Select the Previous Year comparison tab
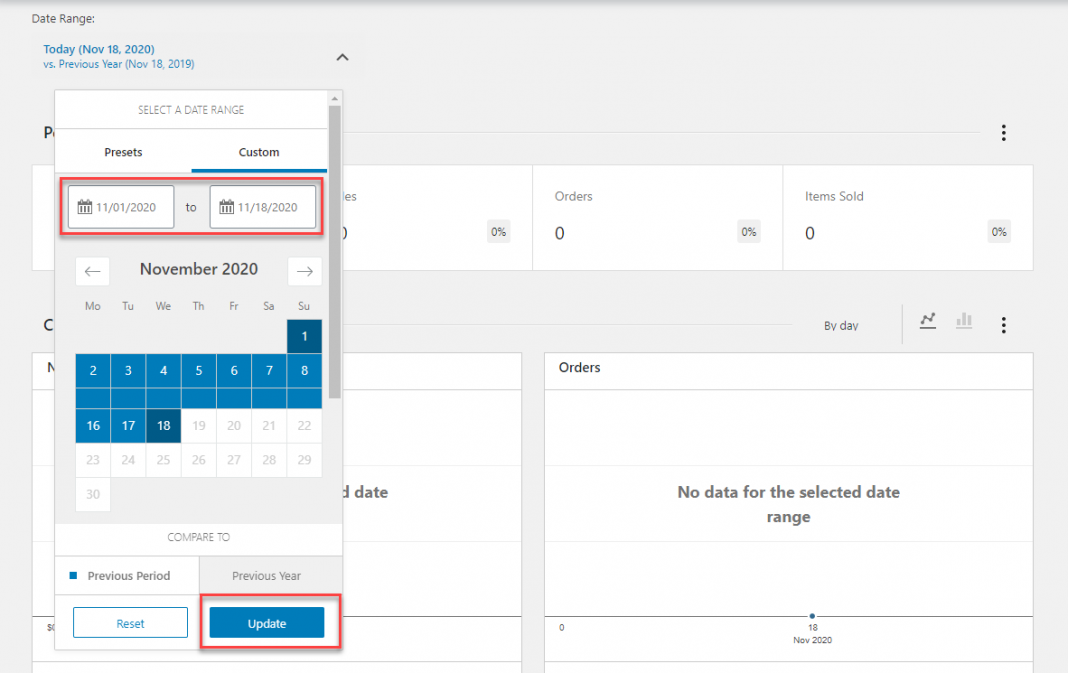 [268, 575]
